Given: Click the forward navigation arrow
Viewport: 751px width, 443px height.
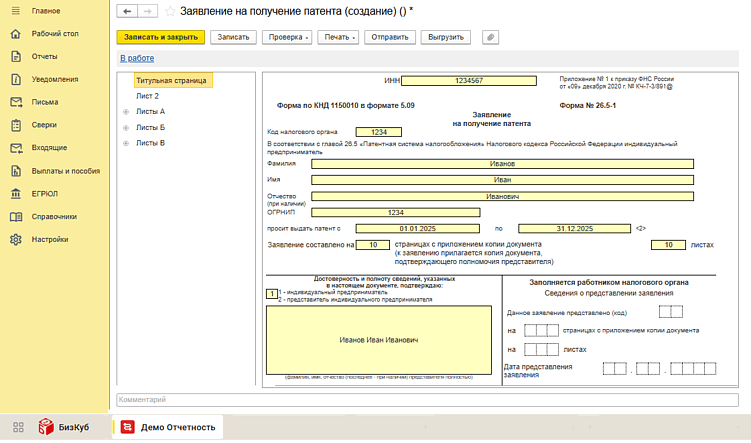Looking at the screenshot, I should (147, 11).
